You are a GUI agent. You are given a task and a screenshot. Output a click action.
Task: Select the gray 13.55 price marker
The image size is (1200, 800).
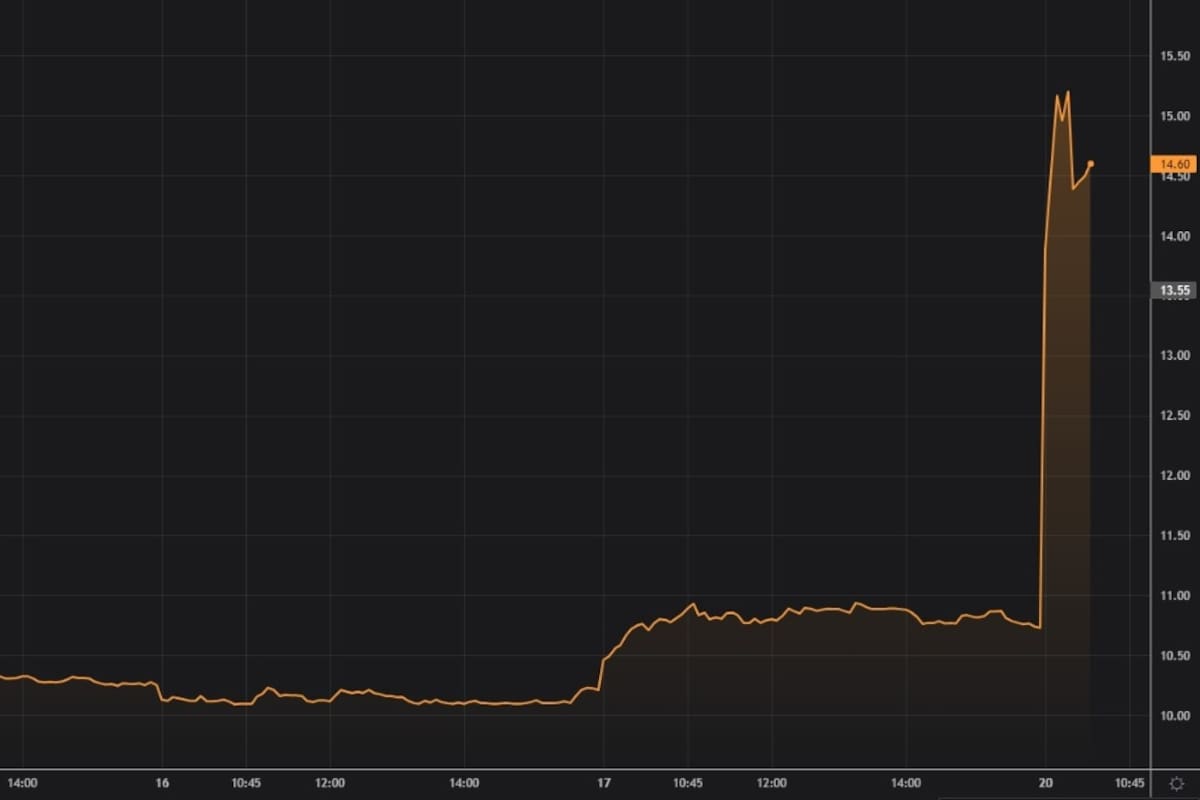click(1172, 289)
